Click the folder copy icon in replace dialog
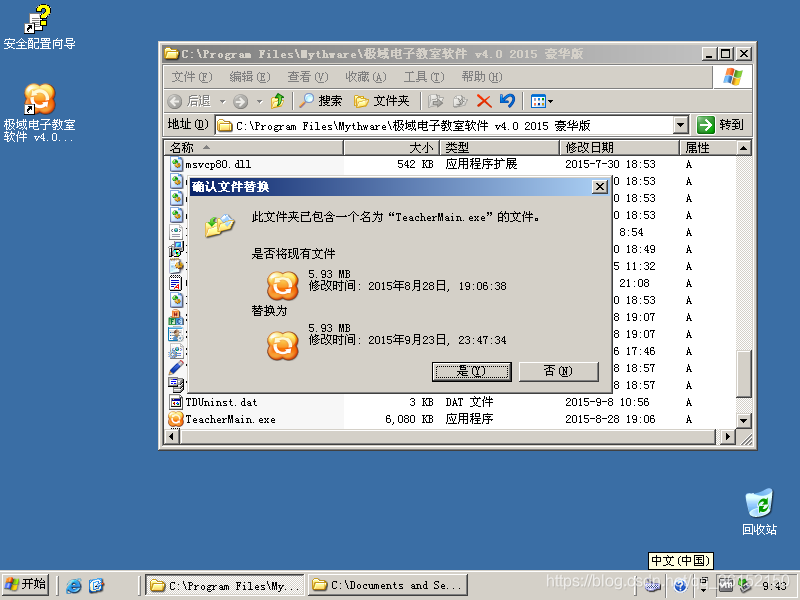 click(219, 225)
